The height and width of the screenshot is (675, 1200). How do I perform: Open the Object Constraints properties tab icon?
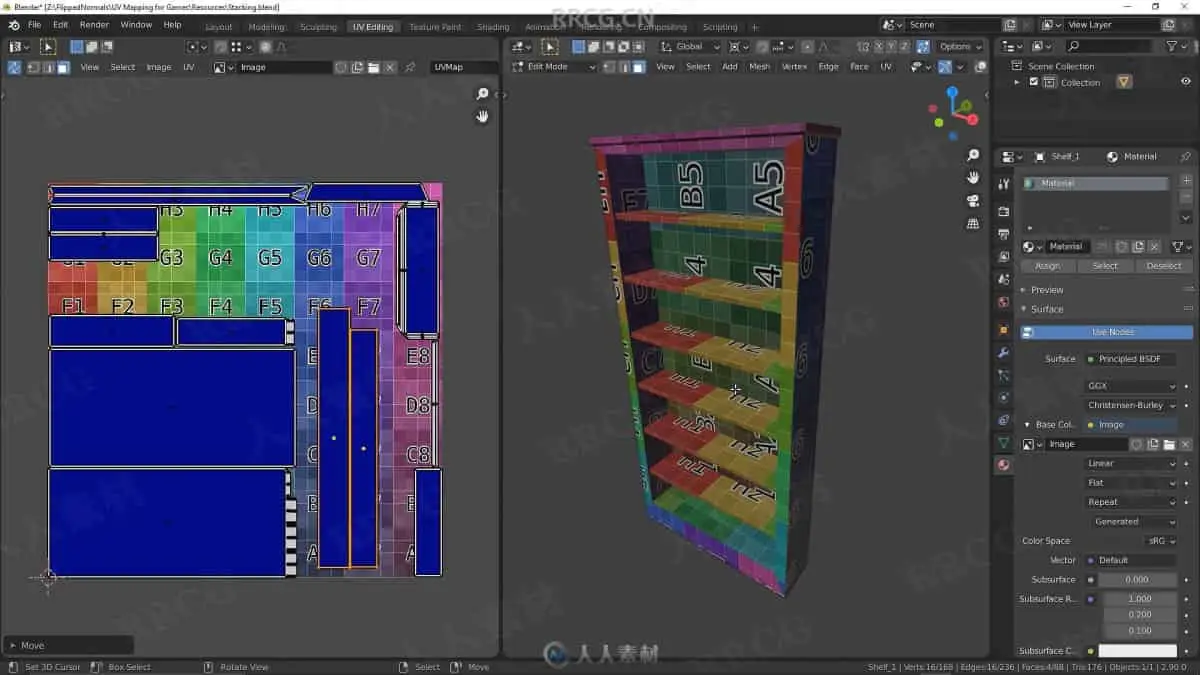[x=1004, y=420]
